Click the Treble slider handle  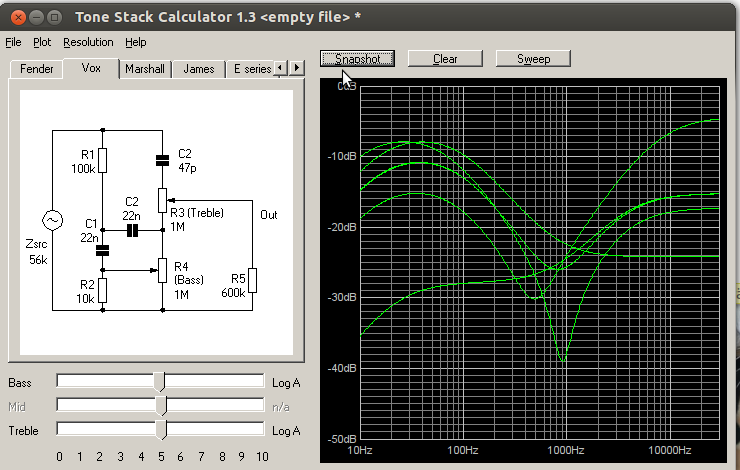click(x=161, y=429)
